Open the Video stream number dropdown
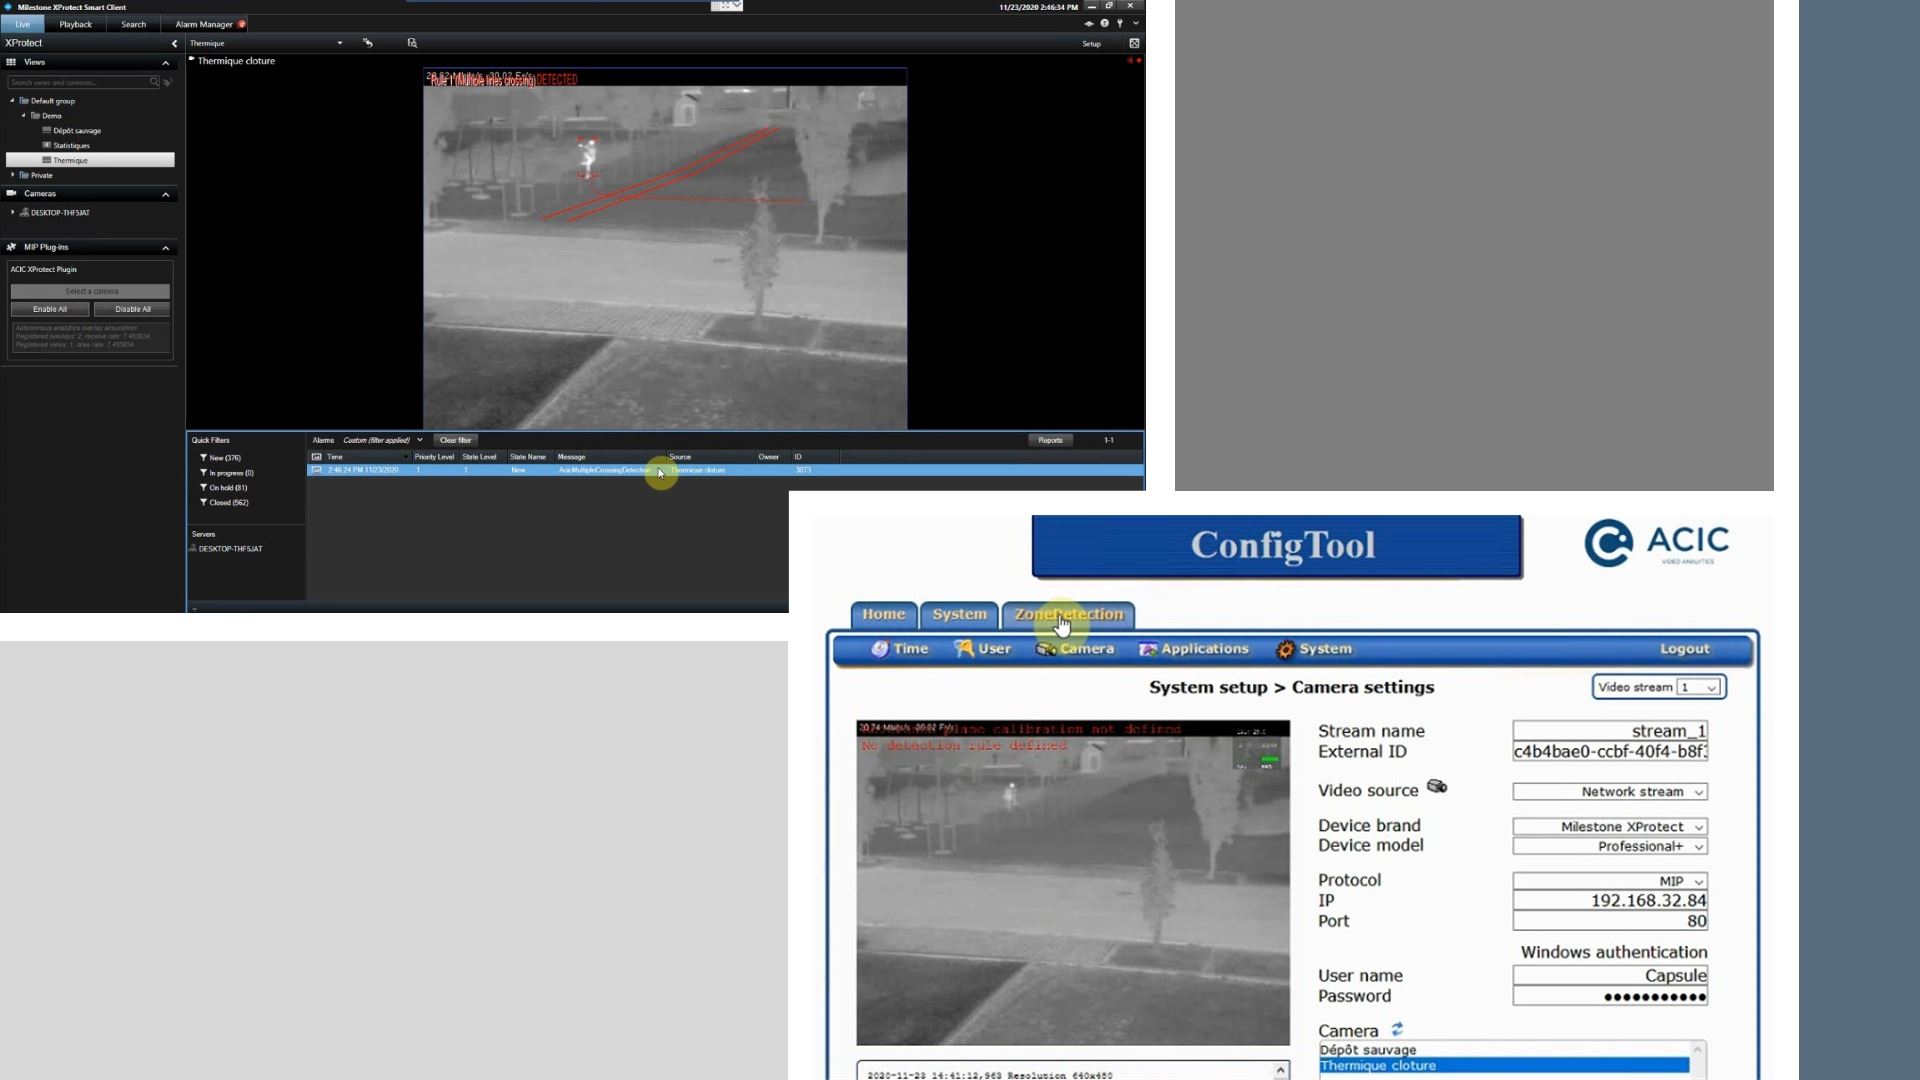The width and height of the screenshot is (1920, 1080). coord(1698,687)
